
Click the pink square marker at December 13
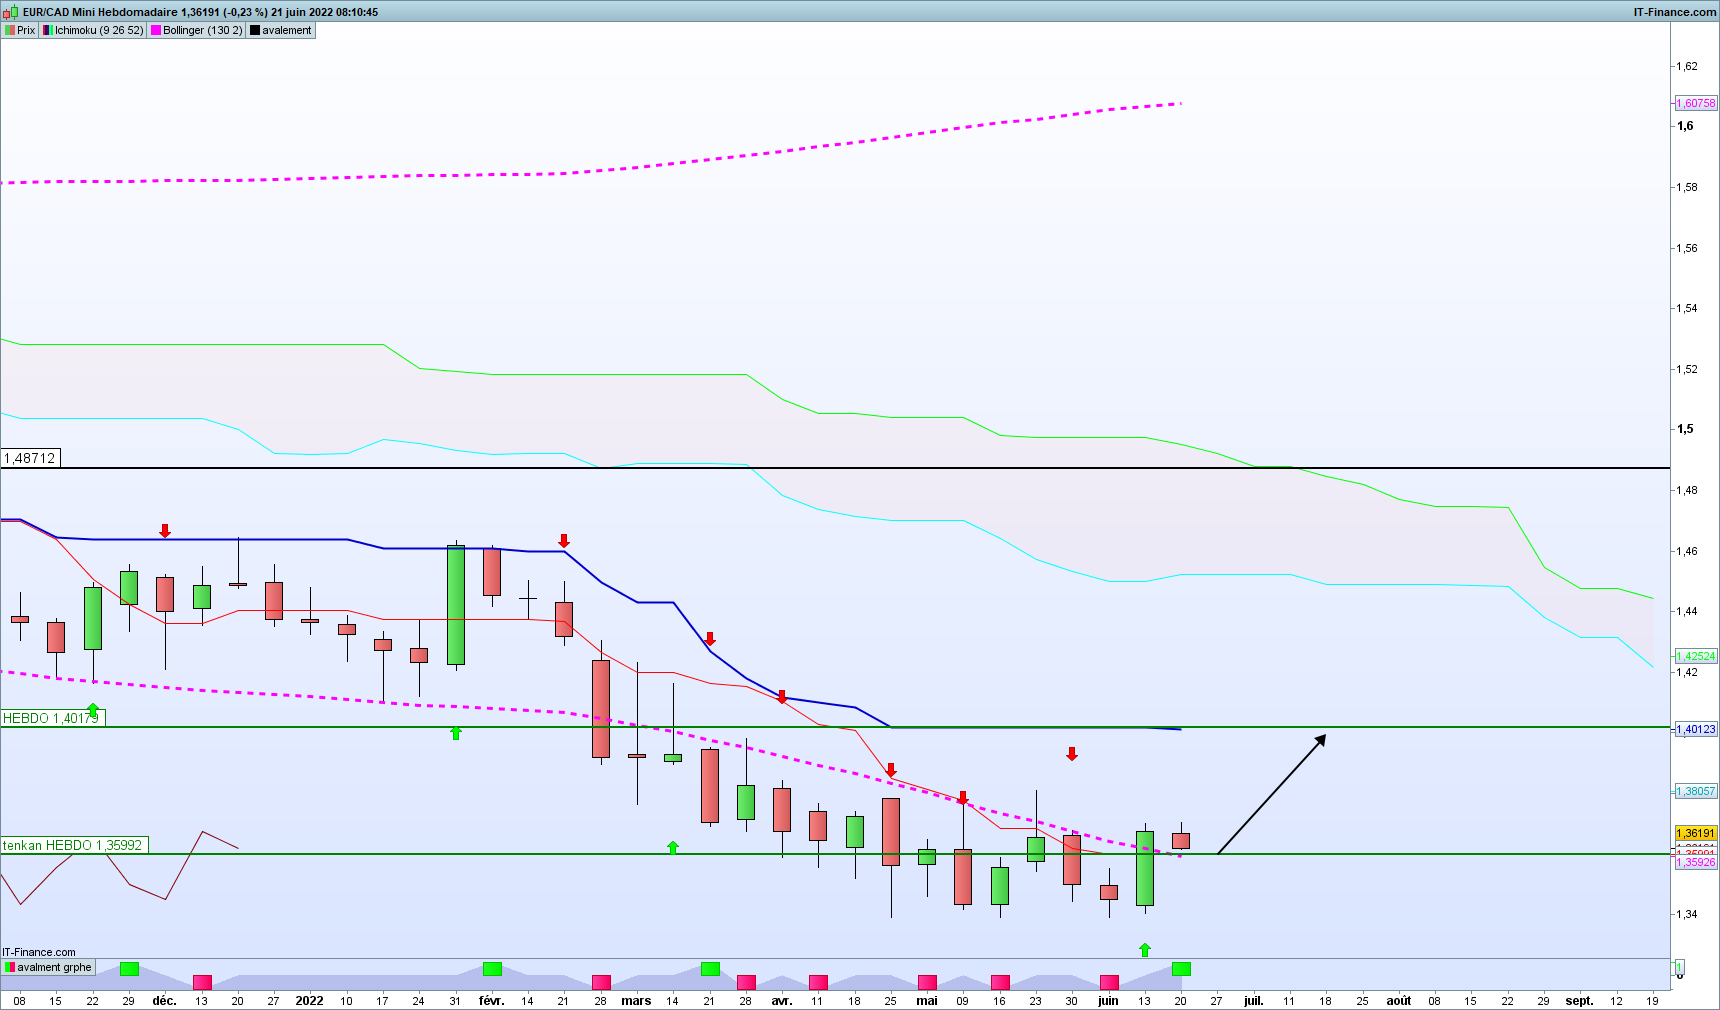point(202,982)
